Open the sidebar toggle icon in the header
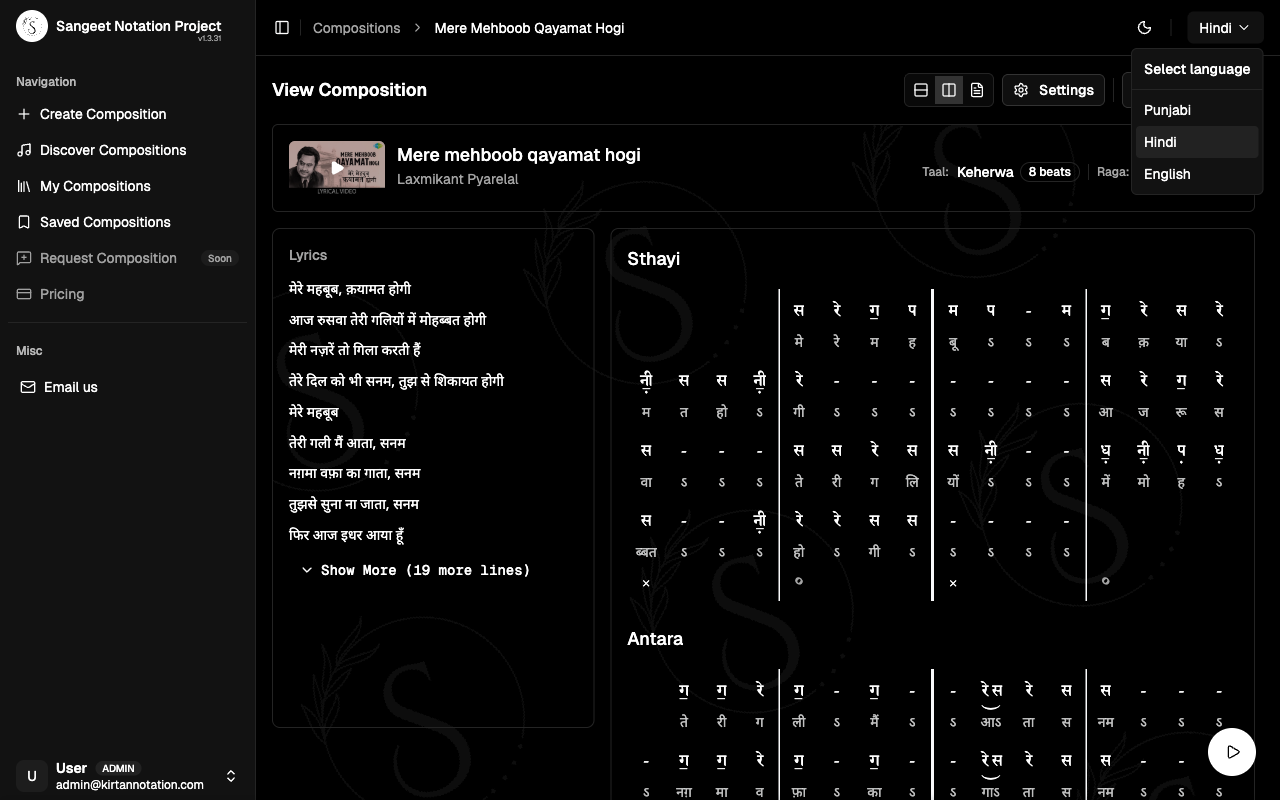Viewport: 1280px width, 800px height. 282,28
